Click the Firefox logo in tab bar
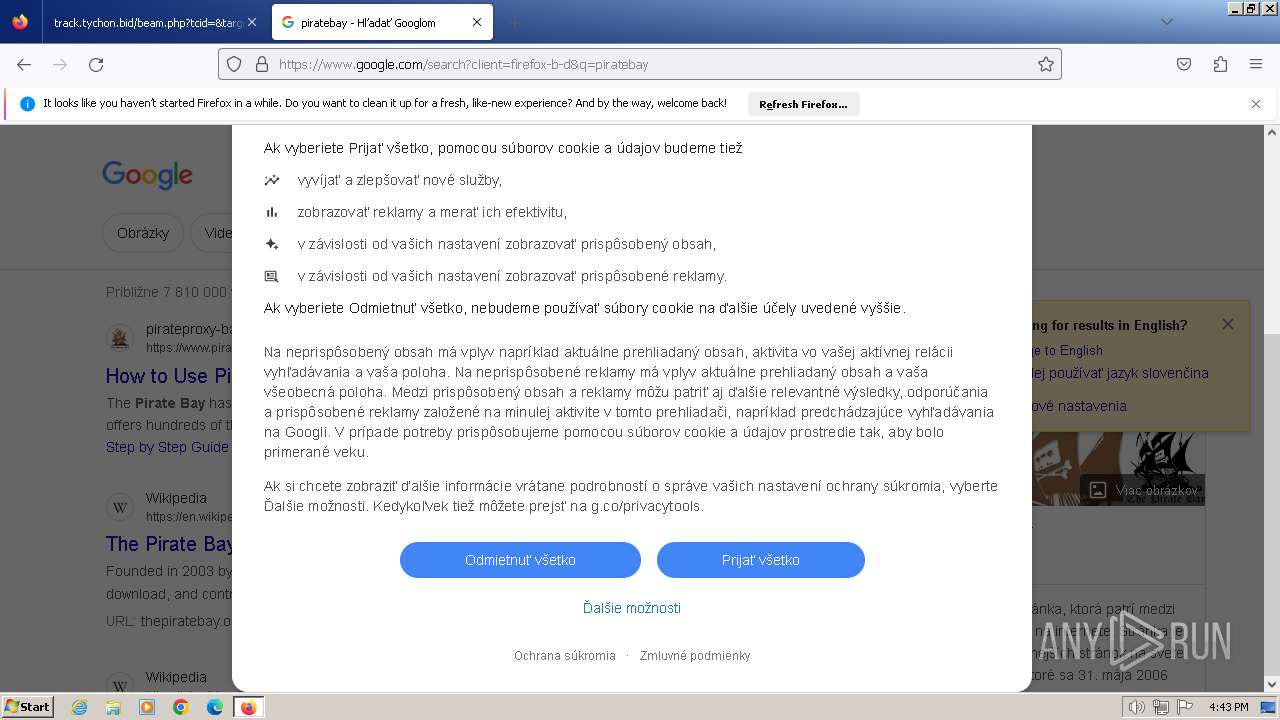Screen dimensions: 1280x720 20,22
